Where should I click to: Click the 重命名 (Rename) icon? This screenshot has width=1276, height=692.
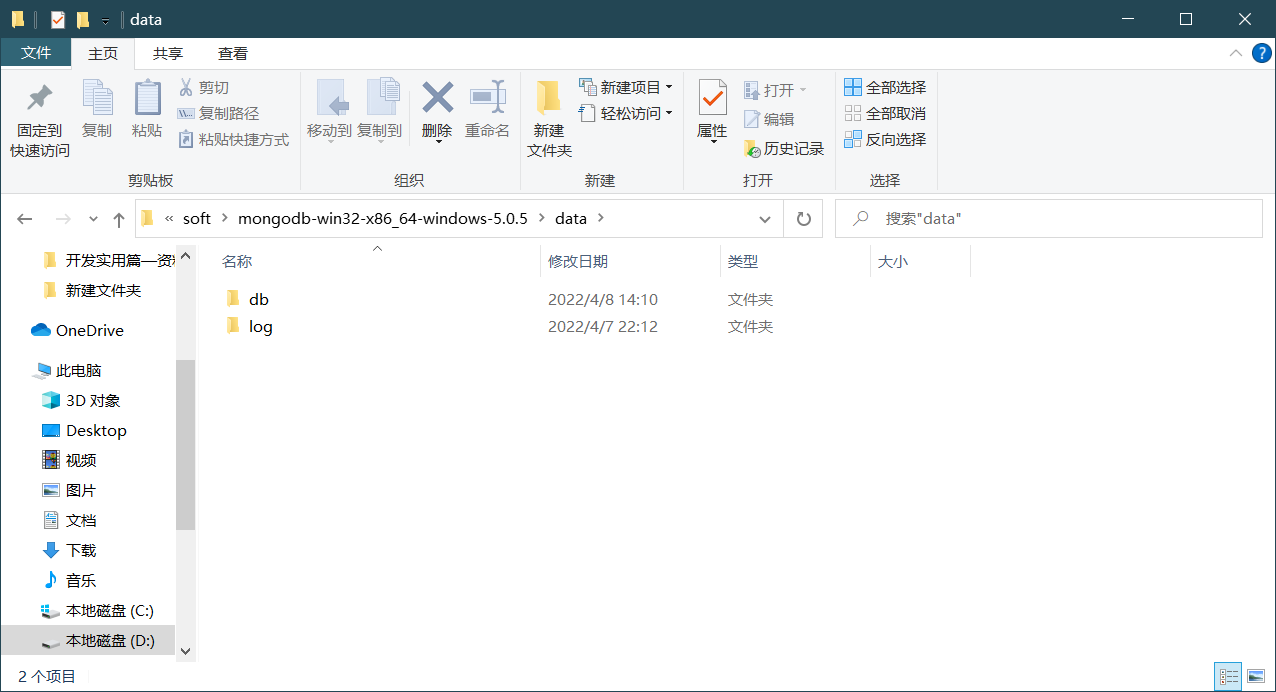pos(487,114)
